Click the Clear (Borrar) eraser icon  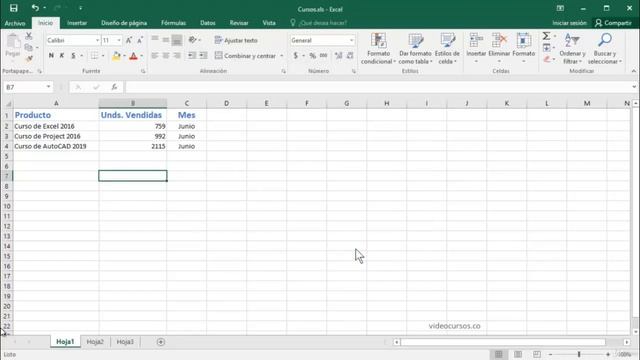coord(547,59)
